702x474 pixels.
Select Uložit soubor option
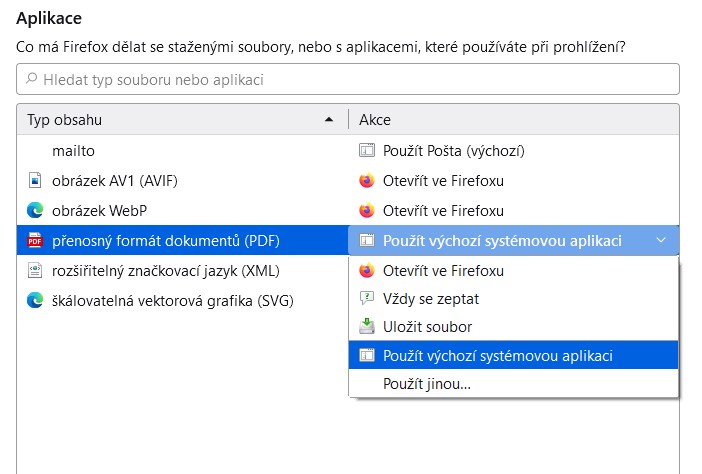click(514, 327)
